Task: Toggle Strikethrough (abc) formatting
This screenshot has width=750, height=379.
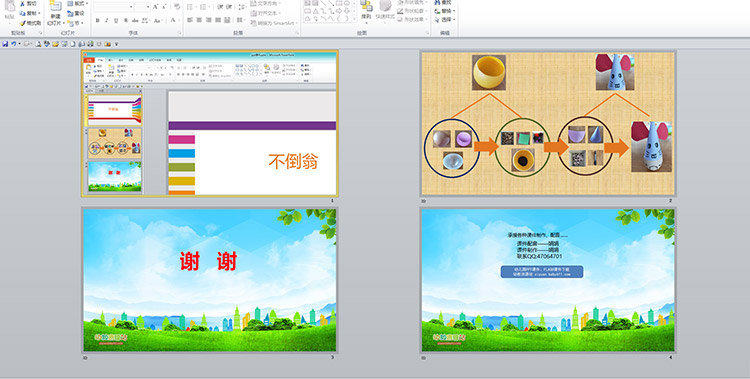Action: 135,20
